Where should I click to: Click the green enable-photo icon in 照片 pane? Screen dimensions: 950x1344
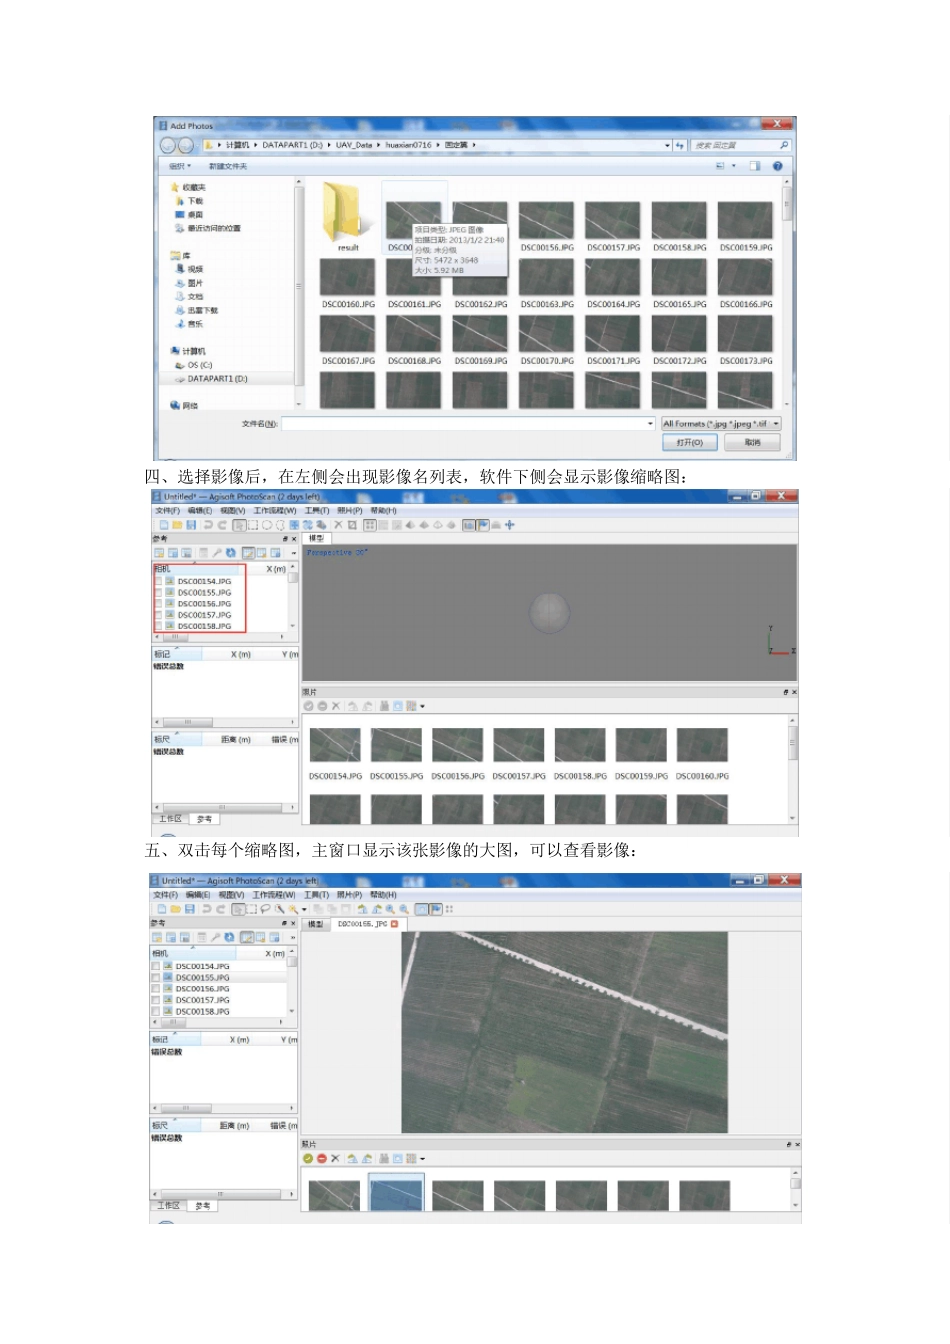click(309, 1158)
